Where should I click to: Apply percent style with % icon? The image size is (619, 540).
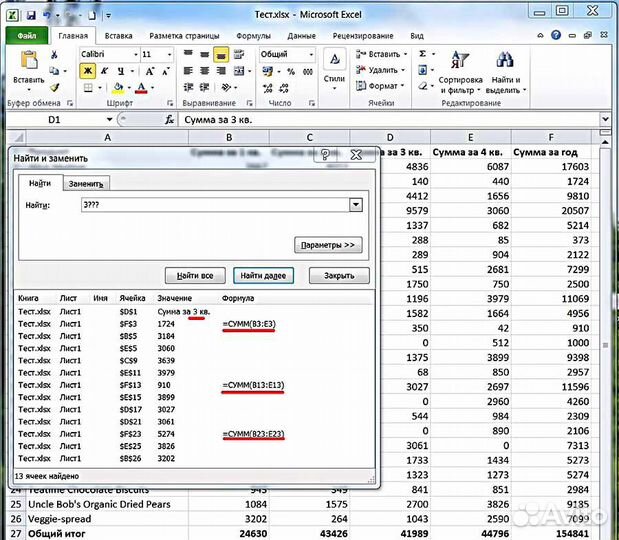(x=291, y=71)
